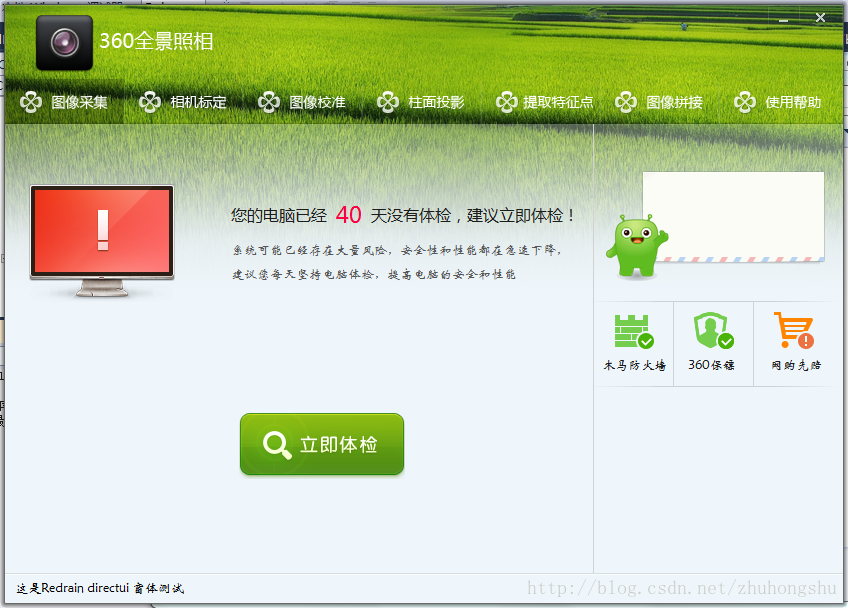The height and width of the screenshot is (608, 848).
Task: Click the 360全景照相 title text
Action: click(156, 41)
